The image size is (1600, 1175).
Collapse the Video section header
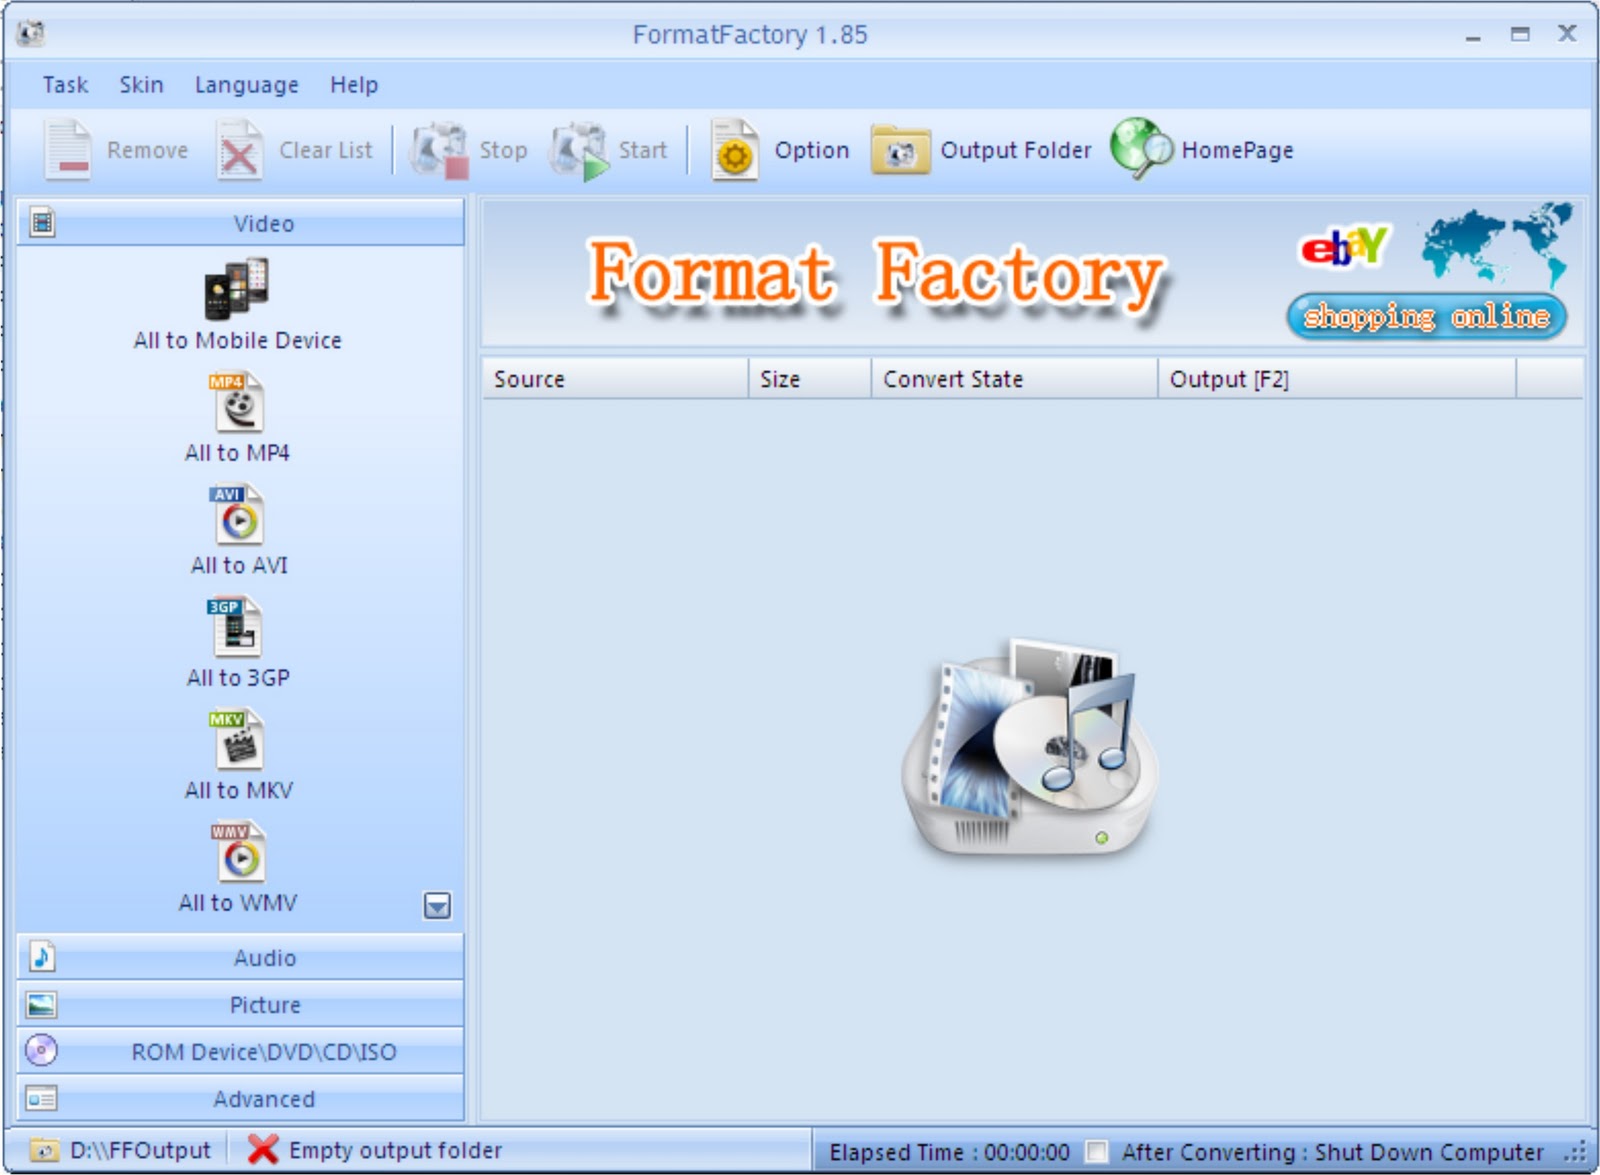(240, 223)
